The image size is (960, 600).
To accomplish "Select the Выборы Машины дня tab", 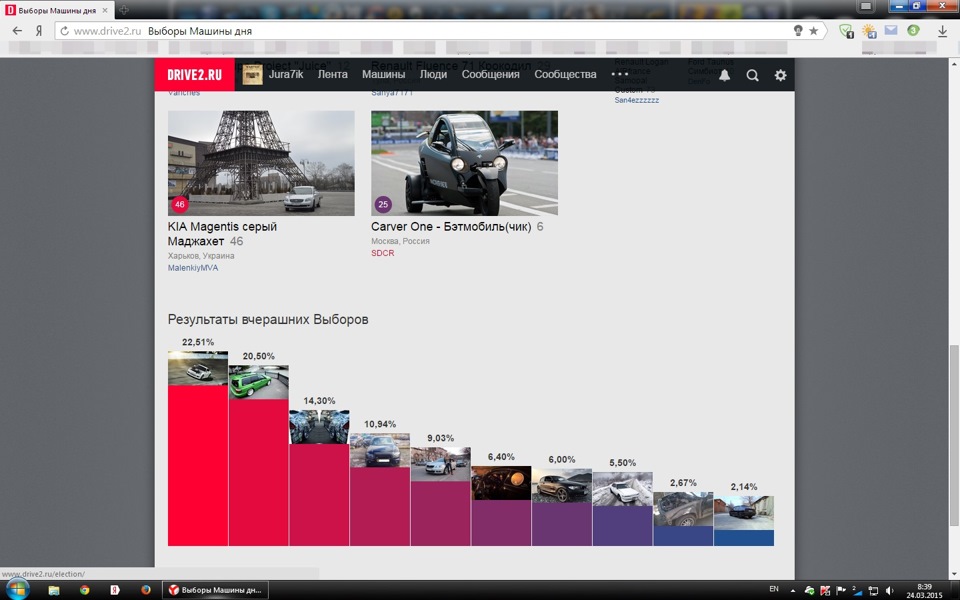I will click(57, 10).
